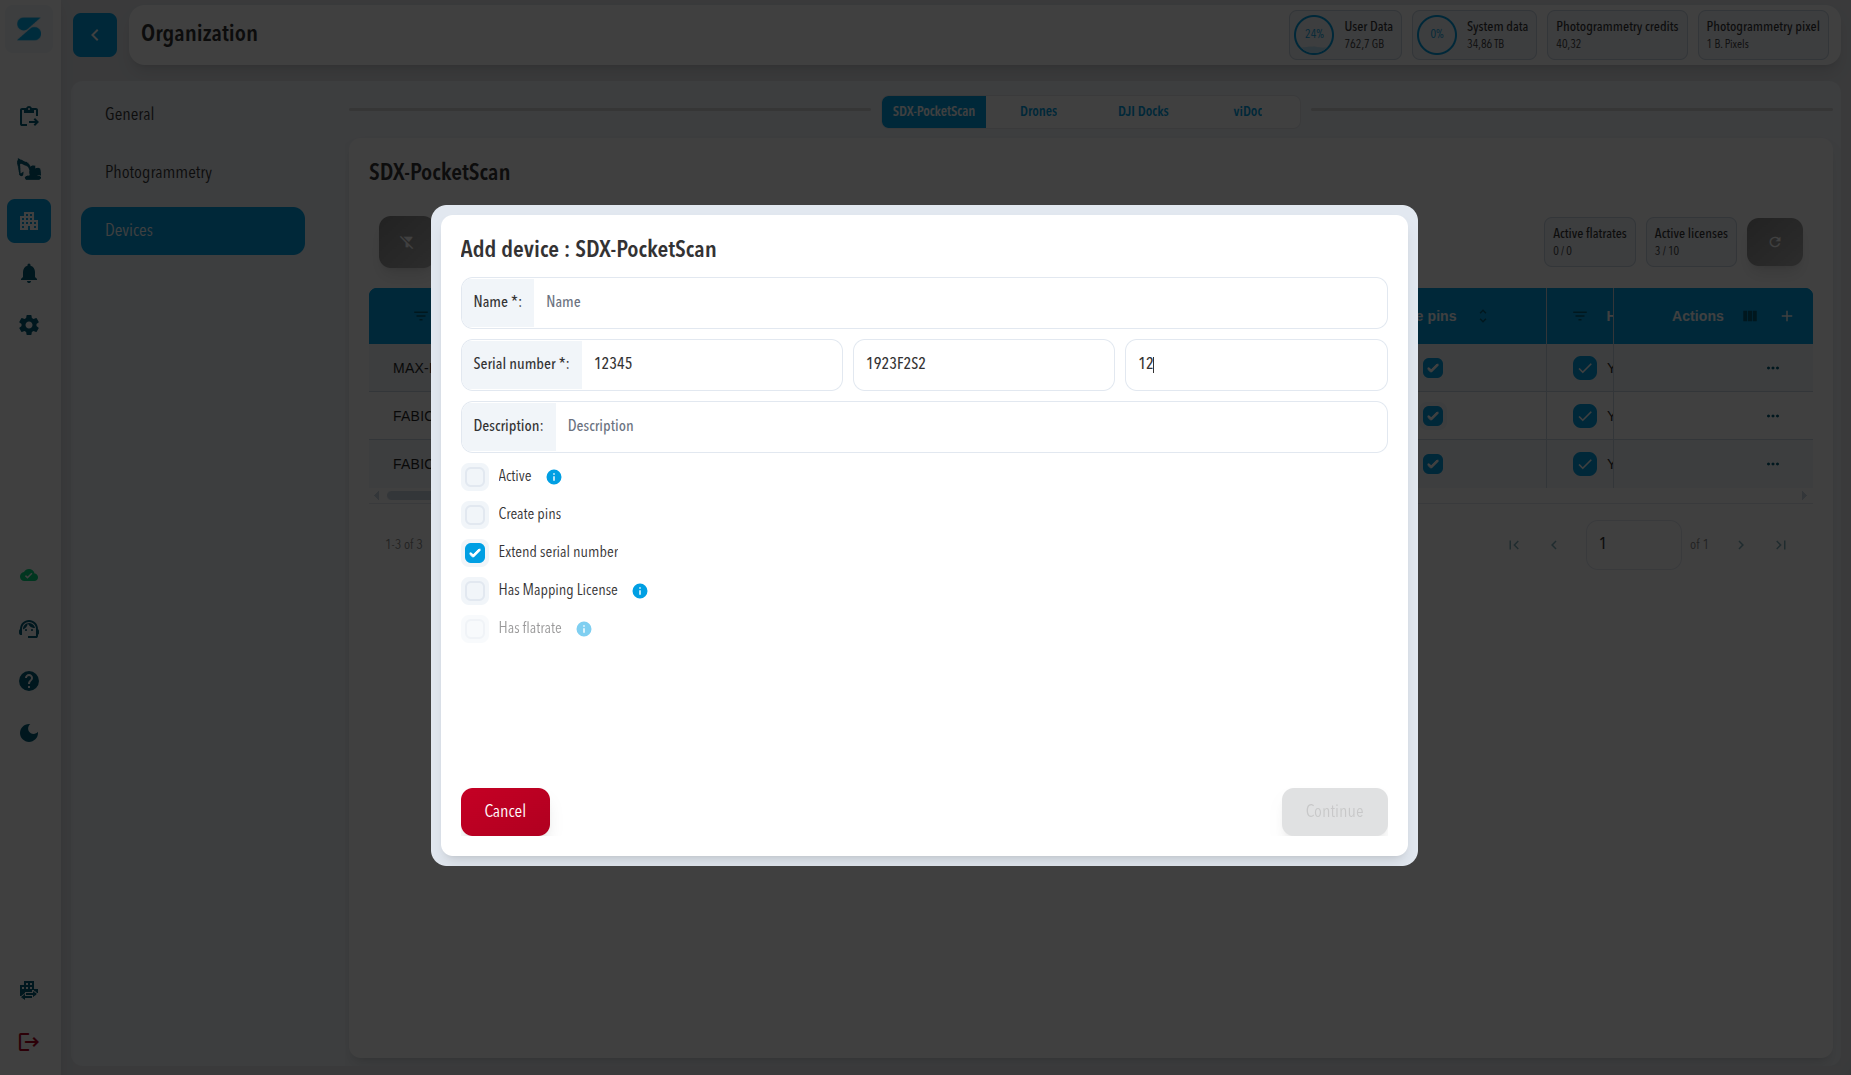
Task: Toggle dark mode moon icon
Action: tap(29, 733)
